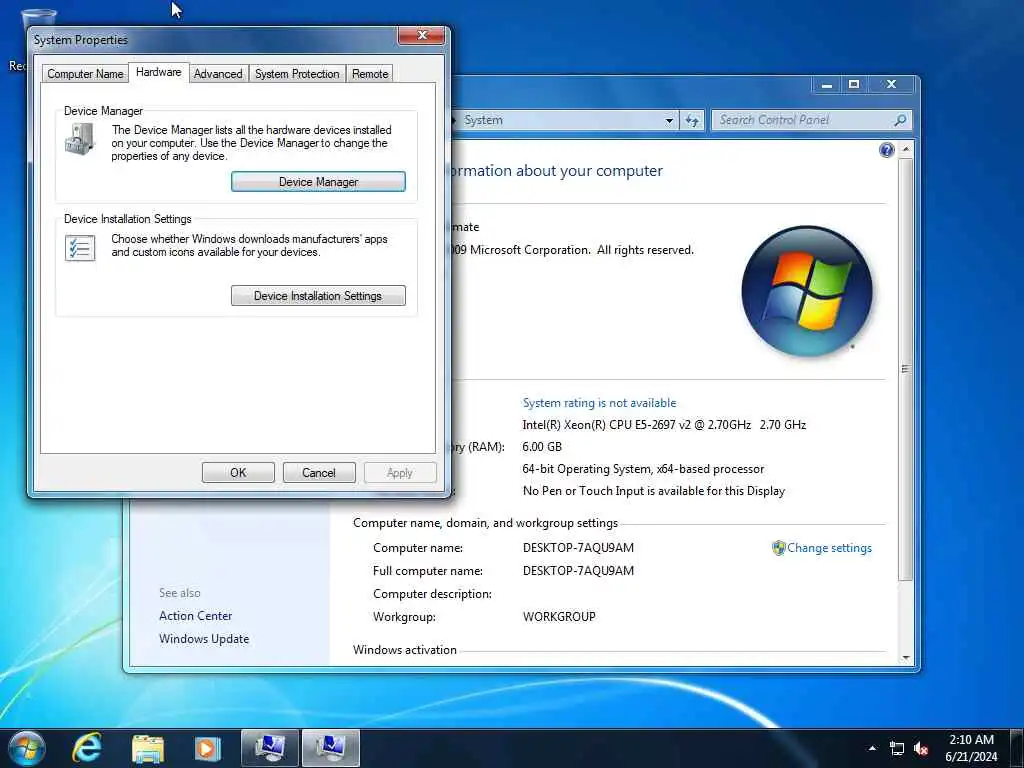Dismiss dialog with Cancel button
This screenshot has height=768, width=1024.
319,473
